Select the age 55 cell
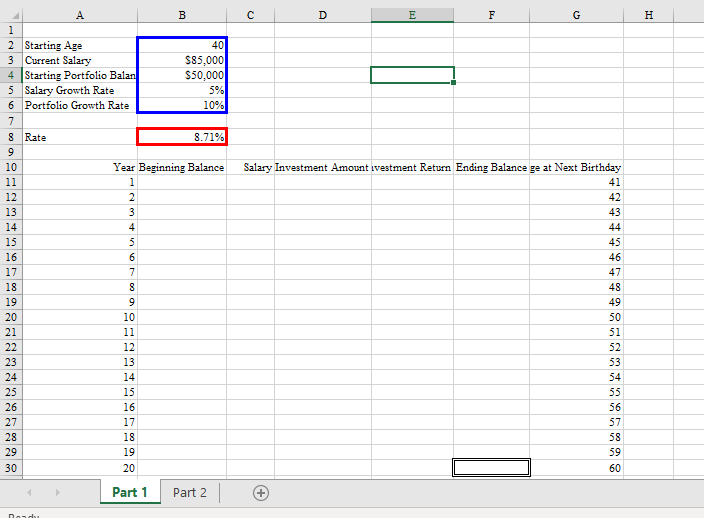The width and height of the screenshot is (704, 518). (x=576, y=392)
